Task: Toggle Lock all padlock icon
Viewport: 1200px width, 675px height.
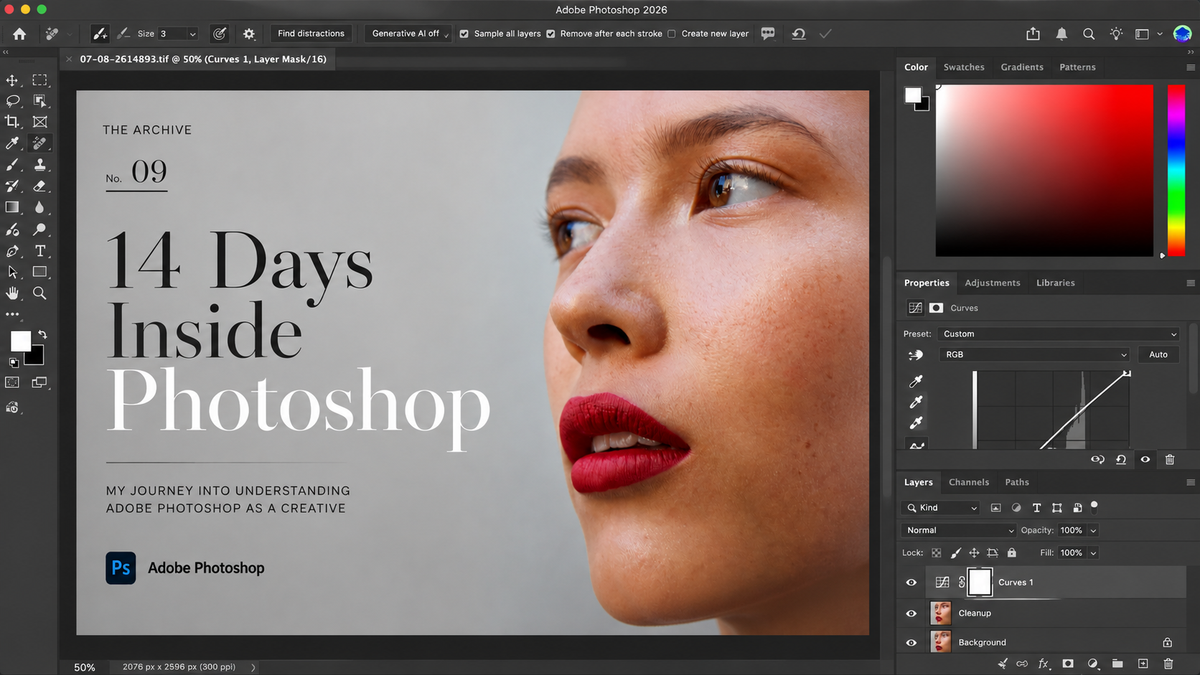Action: 1012,553
